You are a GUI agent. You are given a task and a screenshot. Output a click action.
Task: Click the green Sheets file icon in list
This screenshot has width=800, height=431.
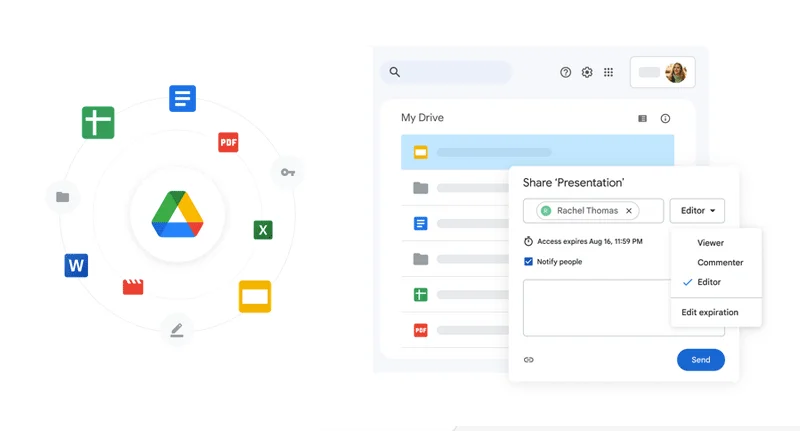[420, 294]
